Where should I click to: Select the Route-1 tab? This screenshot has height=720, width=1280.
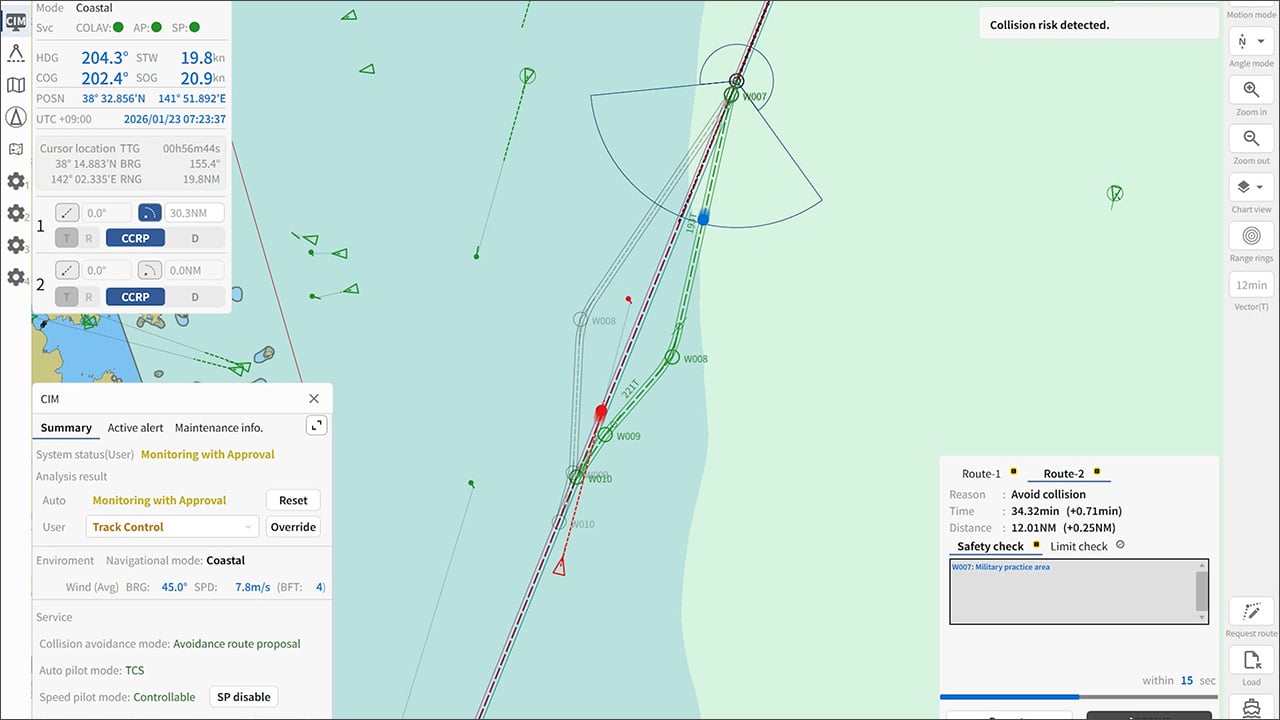(x=981, y=474)
